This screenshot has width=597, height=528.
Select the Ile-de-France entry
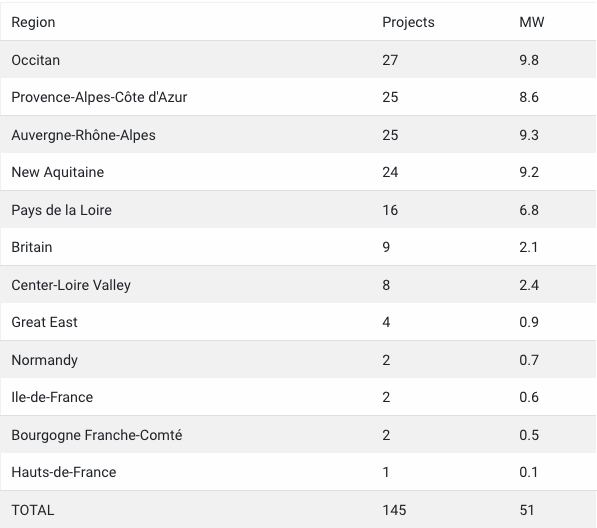tap(52, 397)
